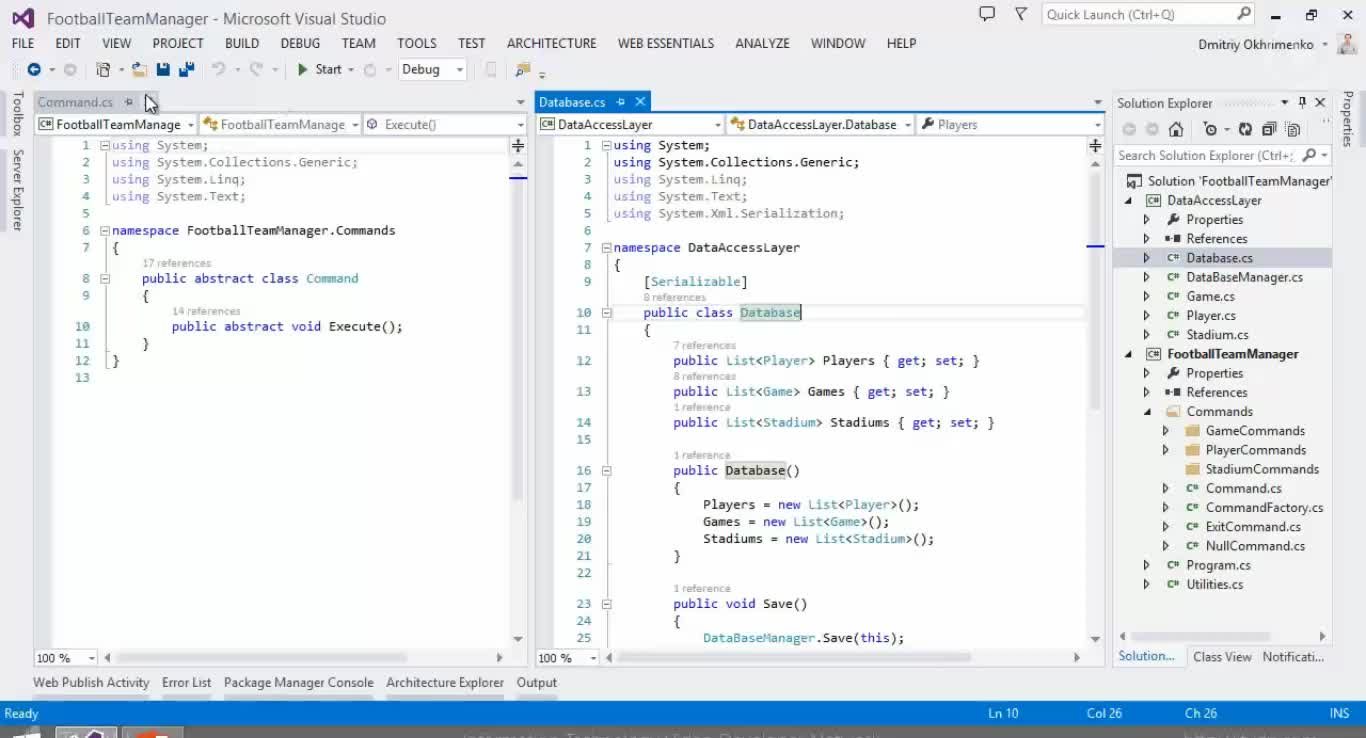Click the Search Solution Explorer field
This screenshot has width=1366, height=738.
point(1205,155)
